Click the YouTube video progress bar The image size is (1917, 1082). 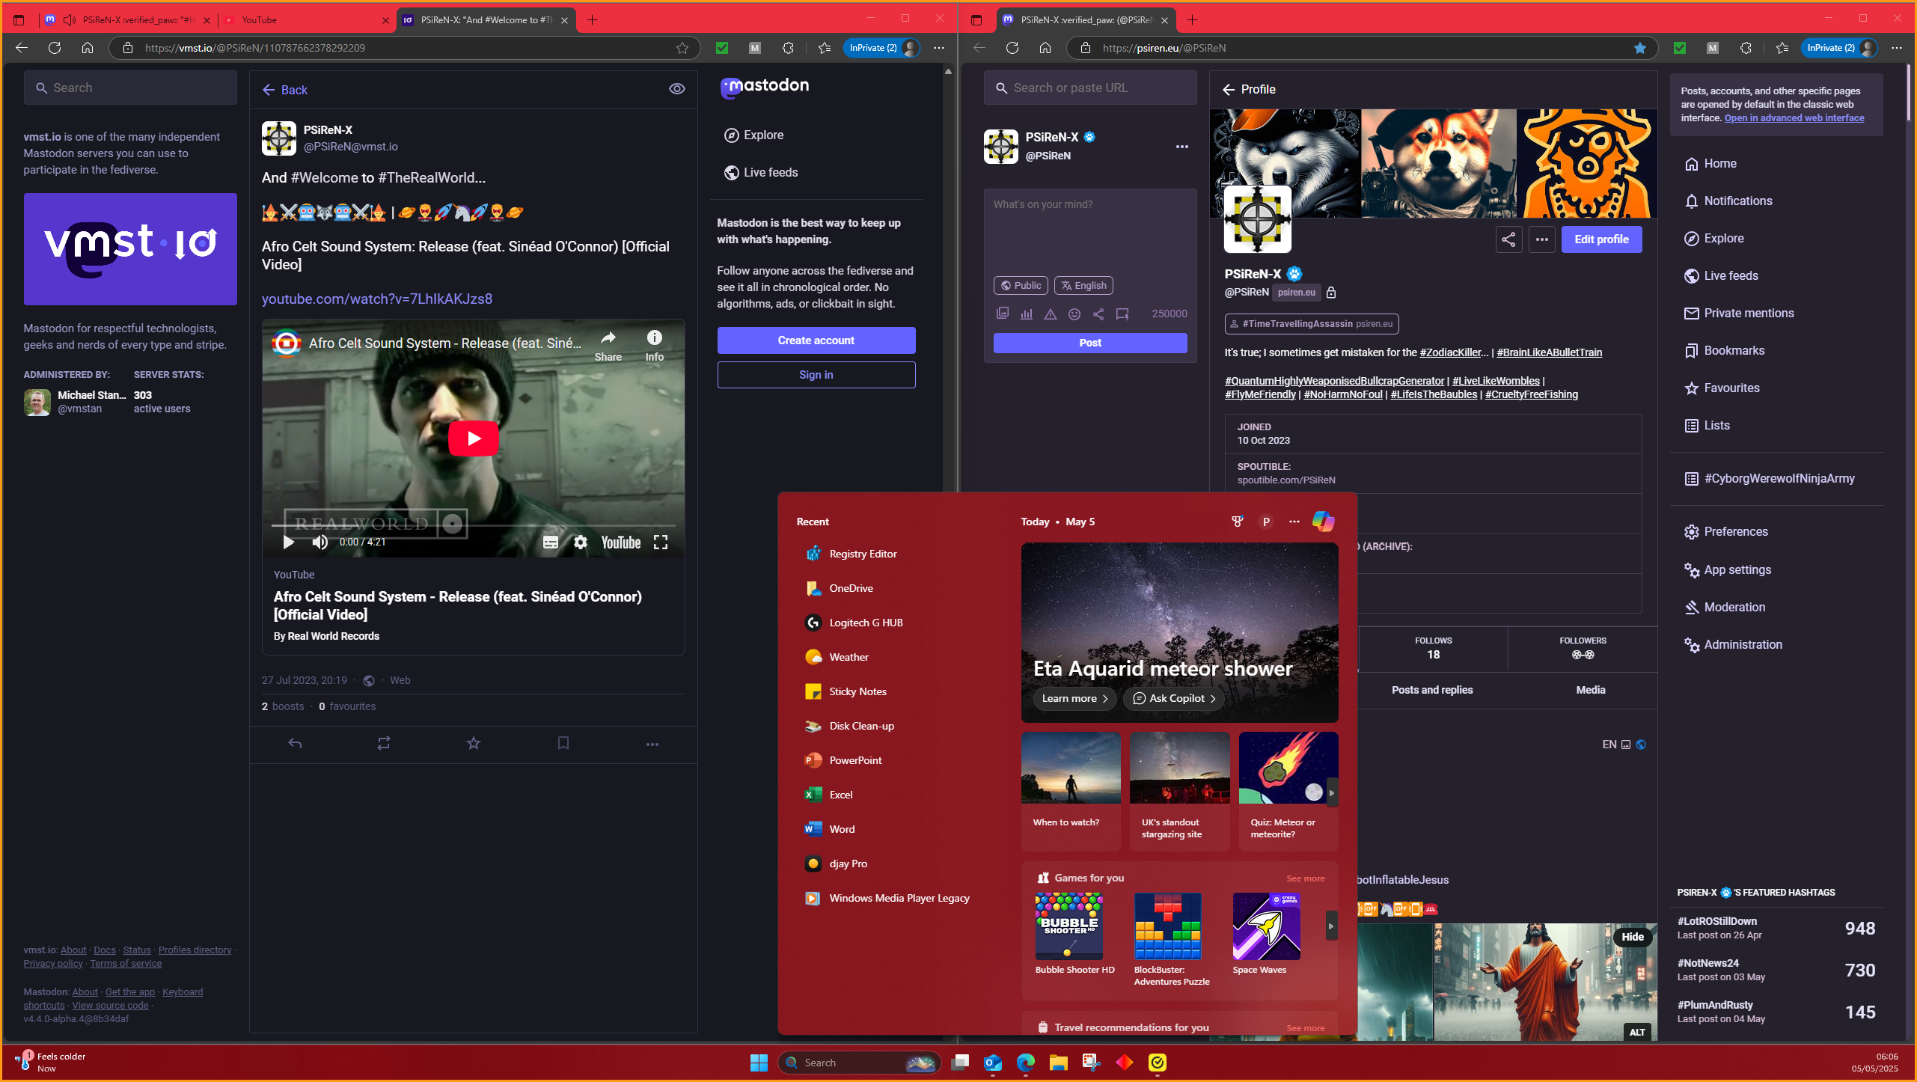(x=473, y=525)
